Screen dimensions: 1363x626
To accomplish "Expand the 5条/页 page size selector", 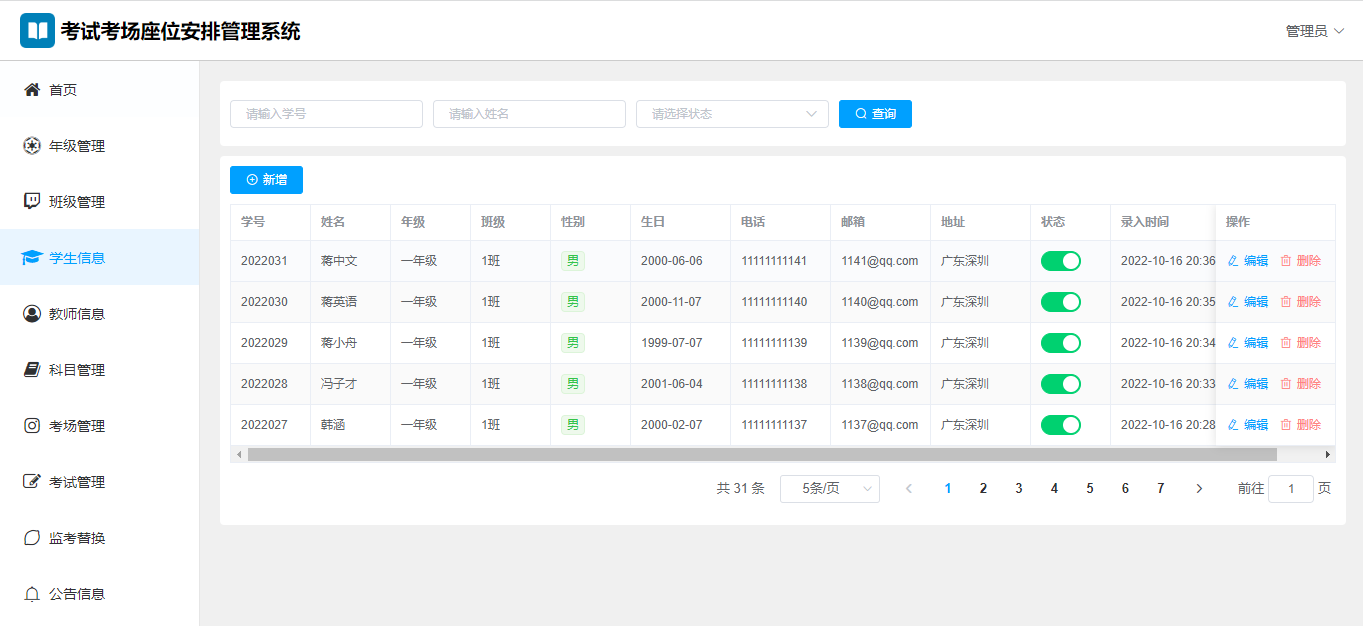I will coord(829,489).
